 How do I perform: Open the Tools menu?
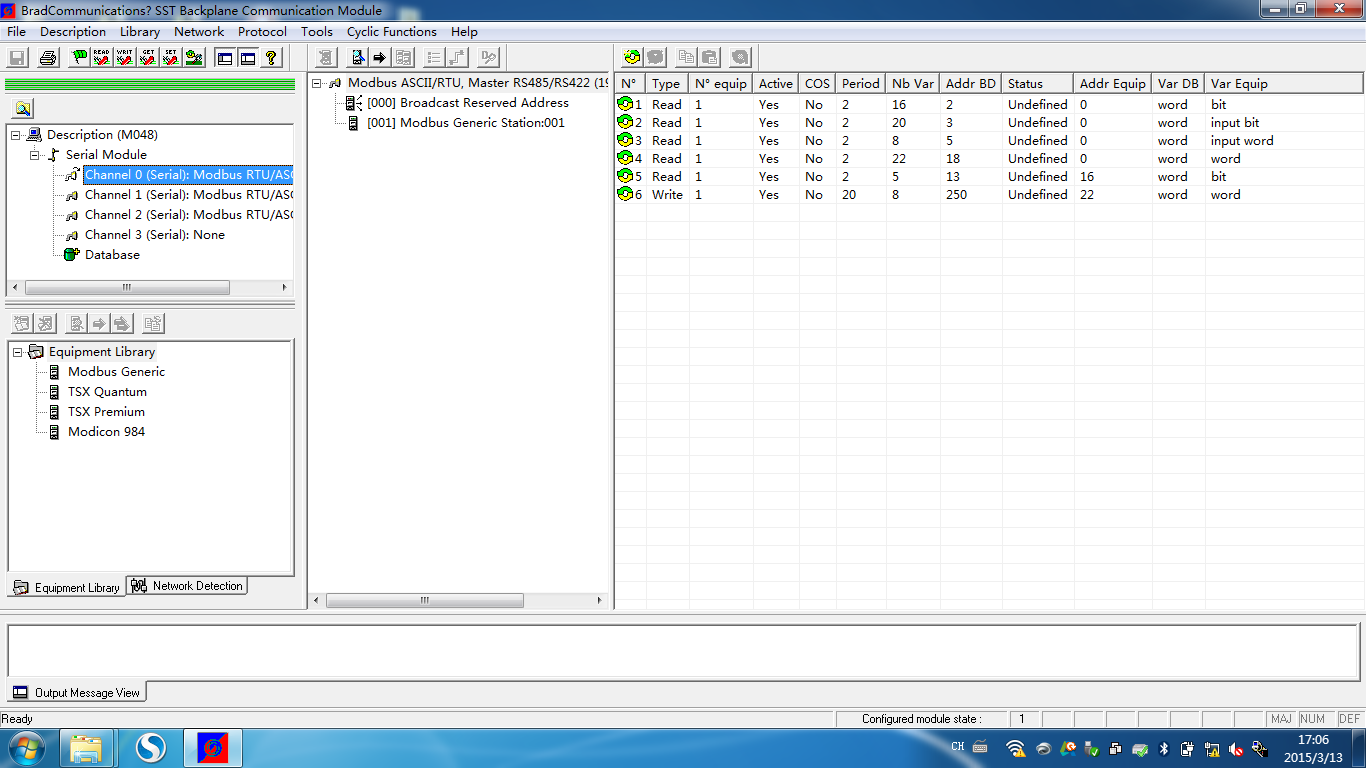coord(317,31)
